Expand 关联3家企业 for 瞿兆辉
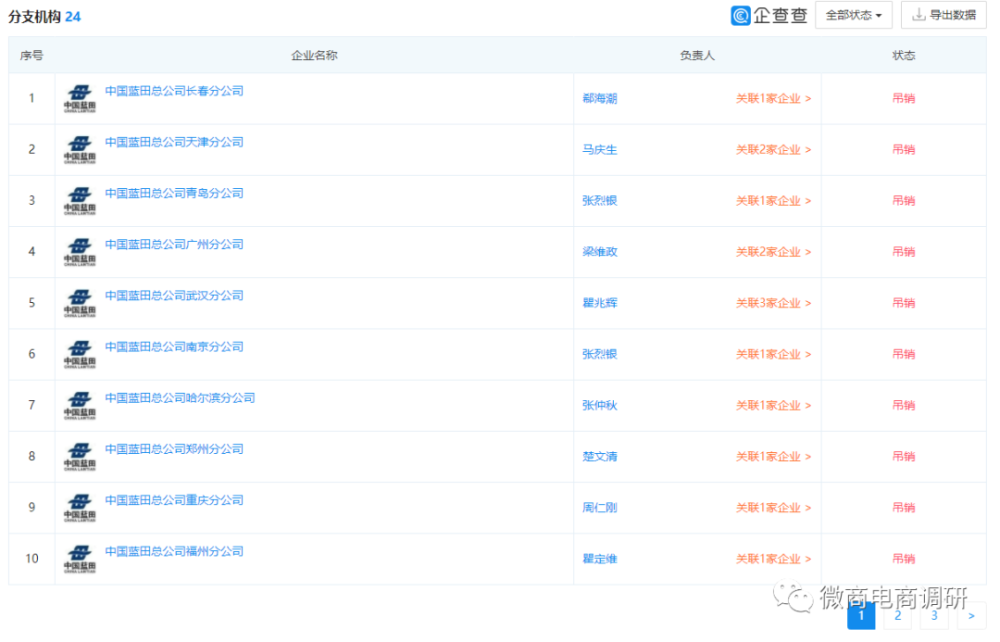The image size is (1000, 642). 773,303
